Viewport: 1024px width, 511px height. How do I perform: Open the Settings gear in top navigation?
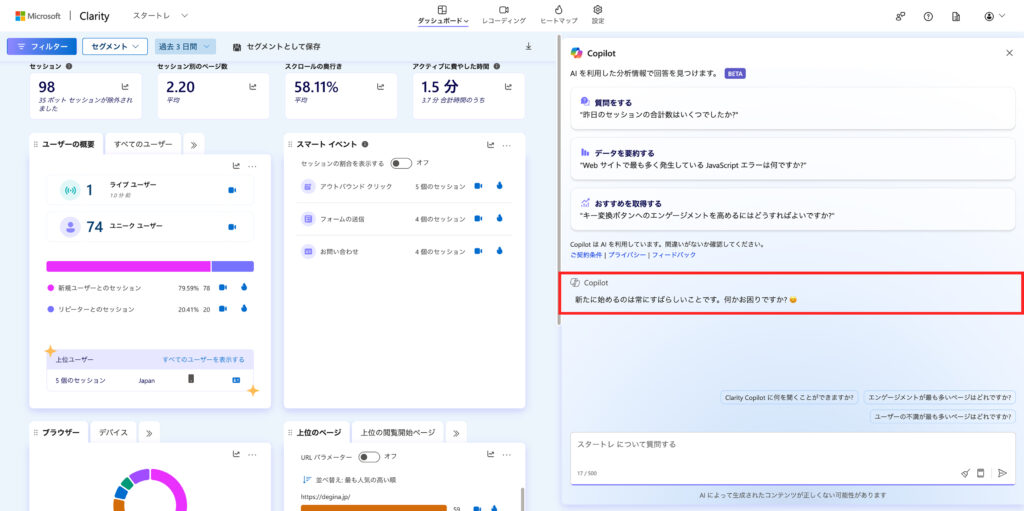(x=598, y=14)
